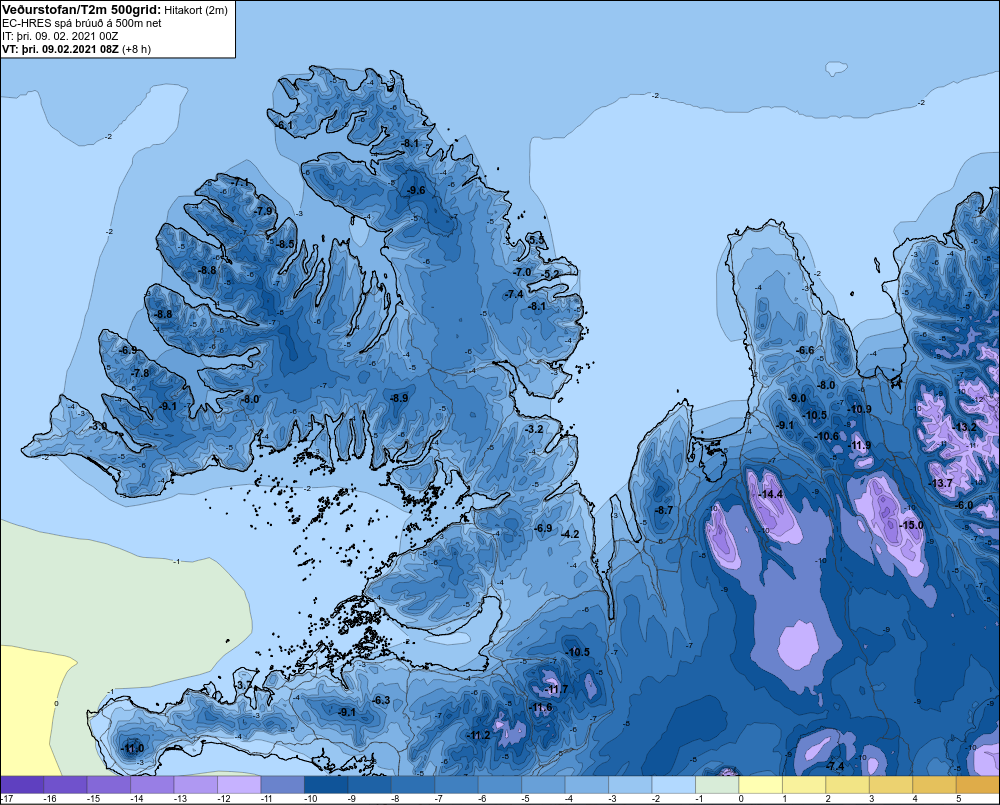Click the -14.4 temperature label
The height and width of the screenshot is (805, 1000).
[770, 494]
